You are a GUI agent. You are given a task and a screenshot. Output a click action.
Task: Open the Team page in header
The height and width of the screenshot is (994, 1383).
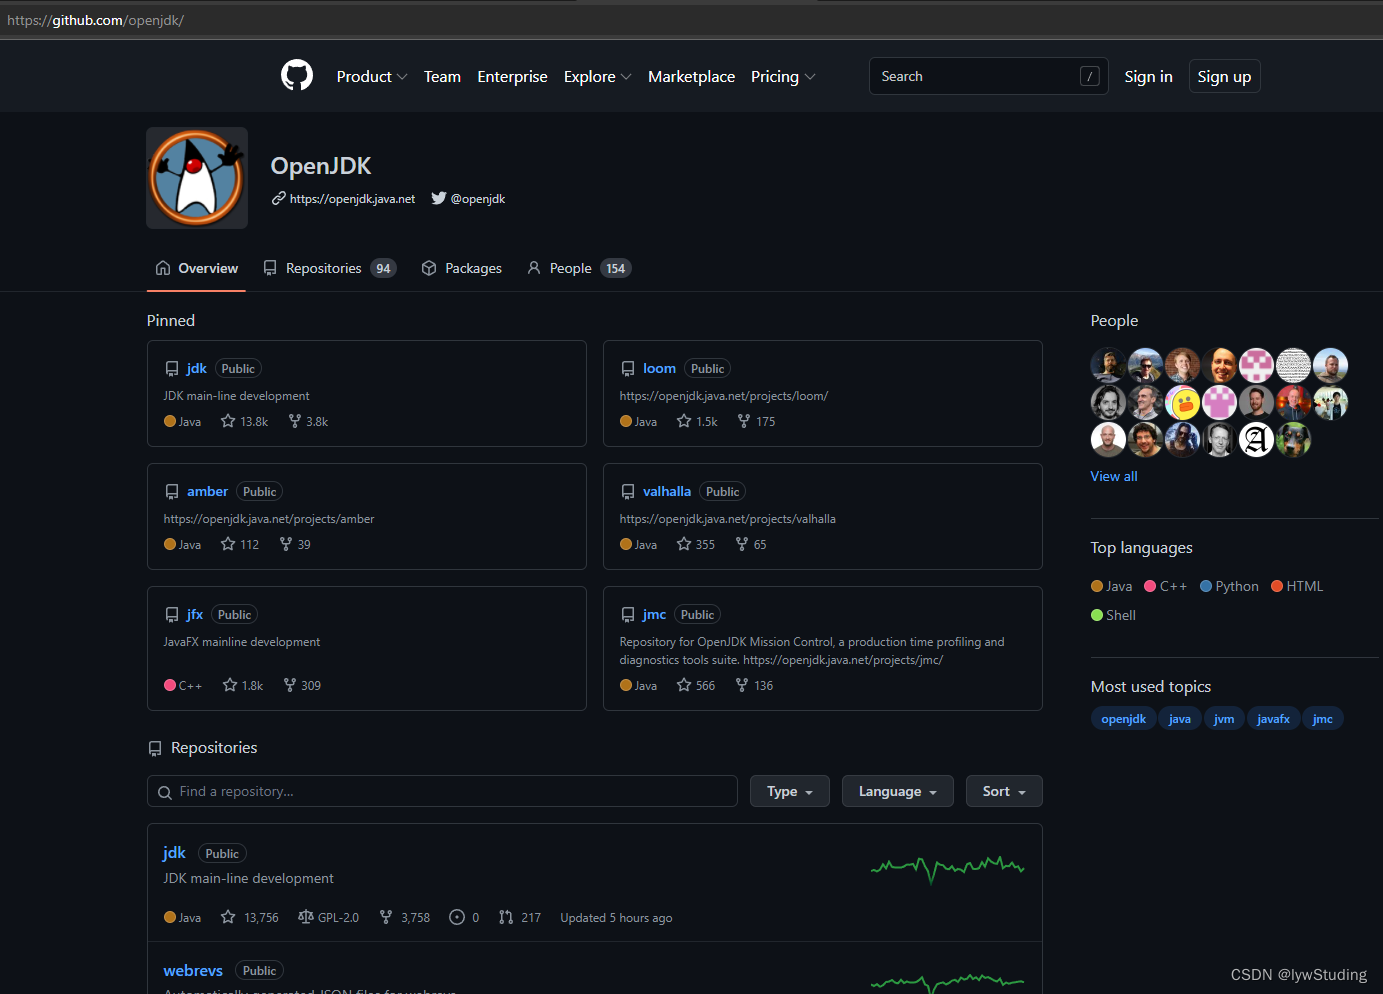coord(442,77)
